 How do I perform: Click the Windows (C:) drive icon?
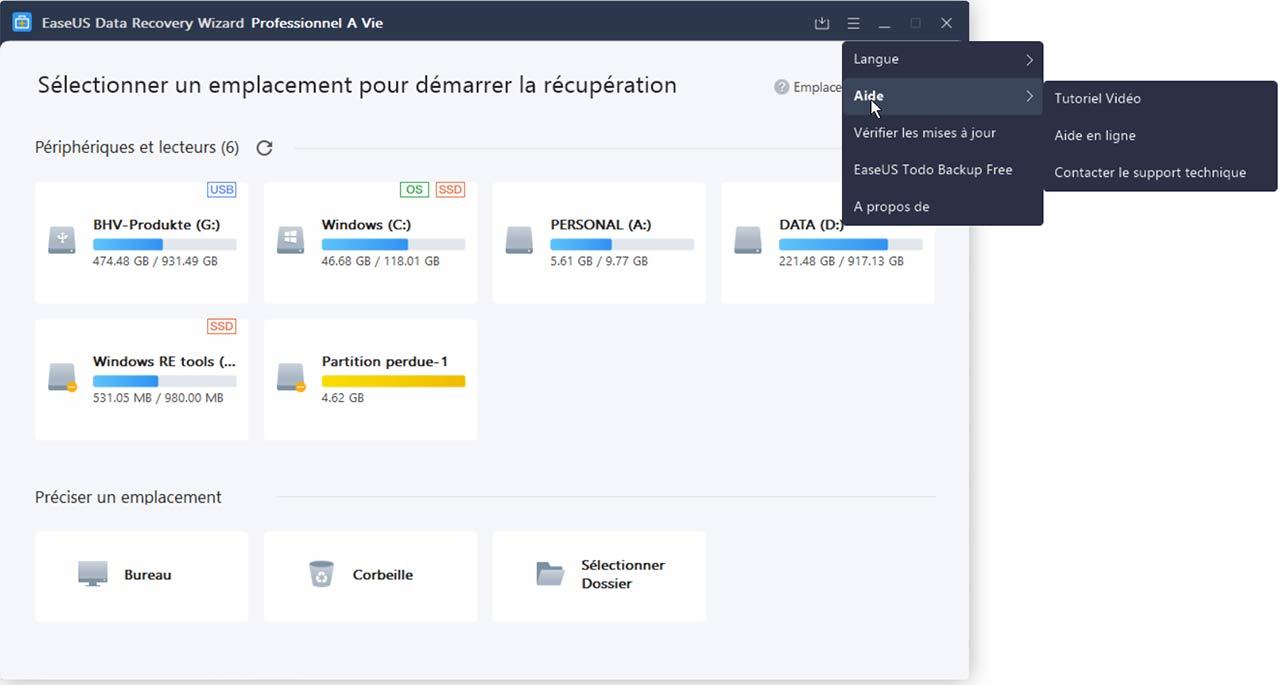(x=291, y=239)
